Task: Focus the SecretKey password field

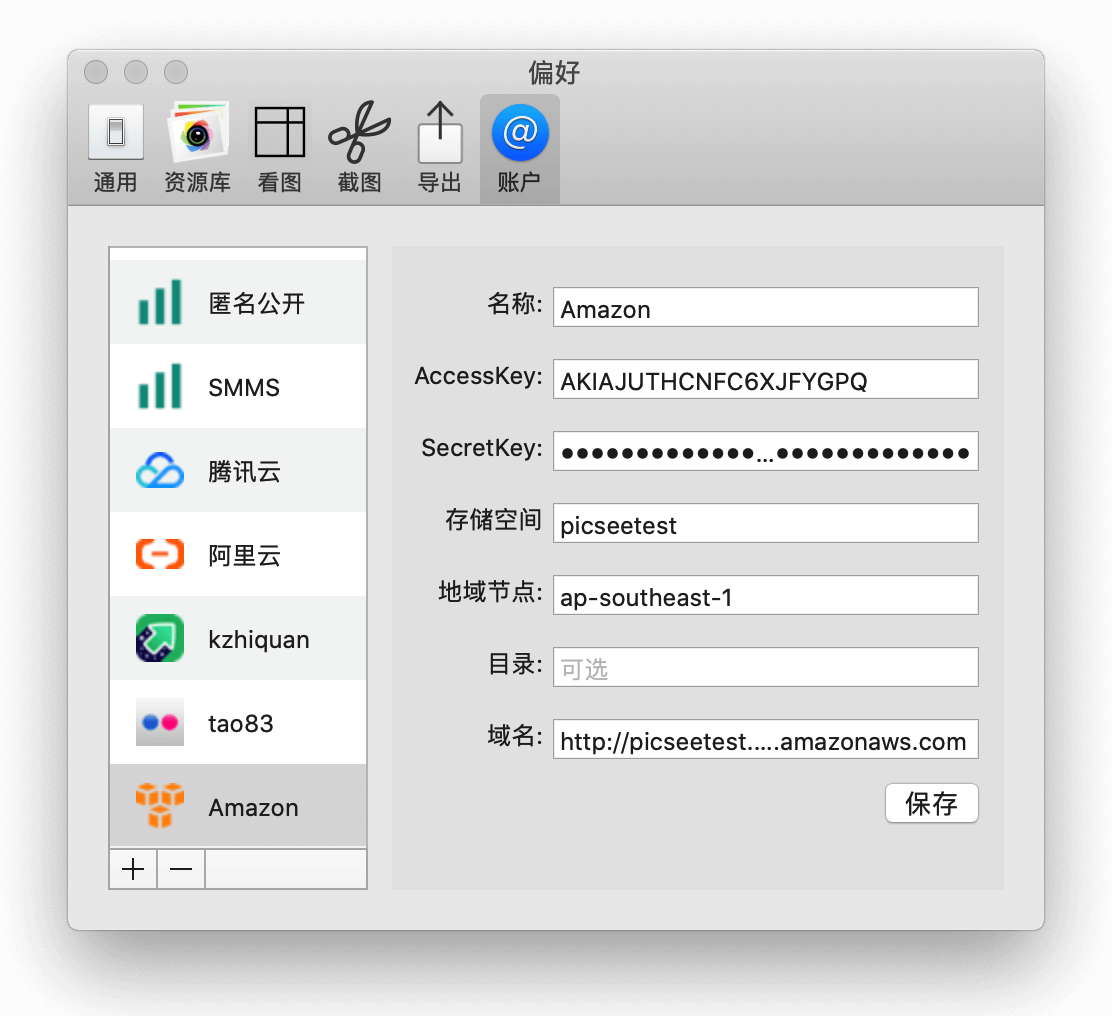Action: point(766,451)
